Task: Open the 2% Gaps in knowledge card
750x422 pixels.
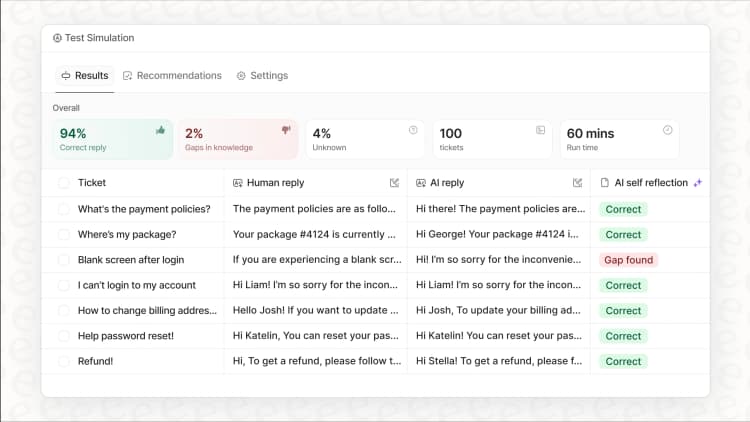Action: (239, 139)
